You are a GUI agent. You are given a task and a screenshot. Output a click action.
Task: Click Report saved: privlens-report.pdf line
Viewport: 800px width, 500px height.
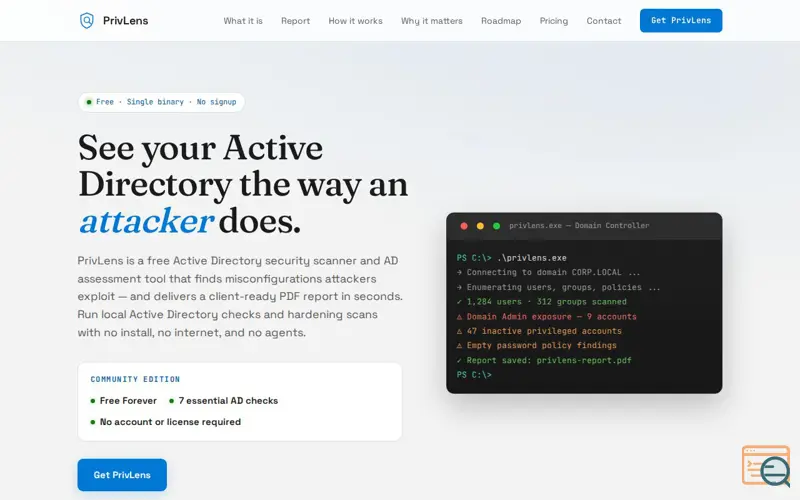tap(544, 360)
